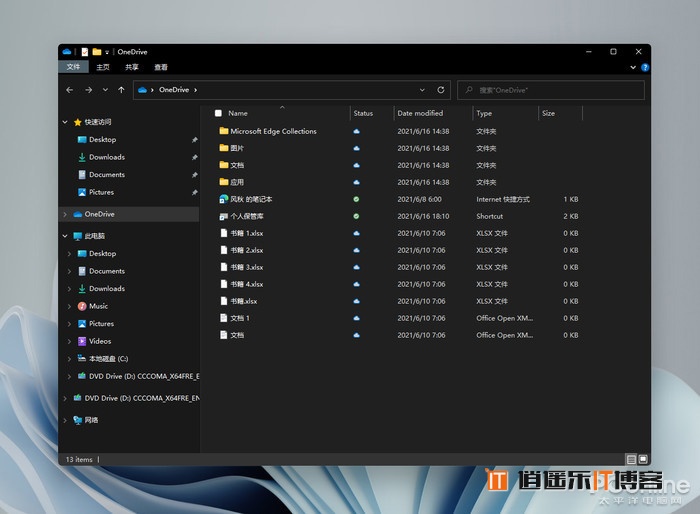Sort by the Name column header
This screenshot has width=700, height=514.
point(238,113)
